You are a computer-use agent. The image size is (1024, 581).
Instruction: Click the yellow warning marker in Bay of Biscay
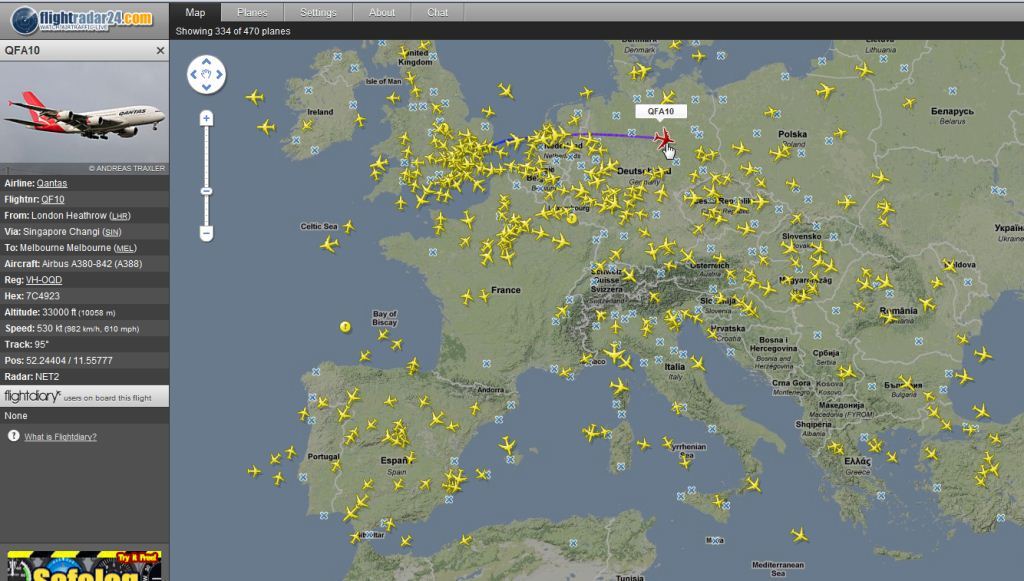[345, 326]
